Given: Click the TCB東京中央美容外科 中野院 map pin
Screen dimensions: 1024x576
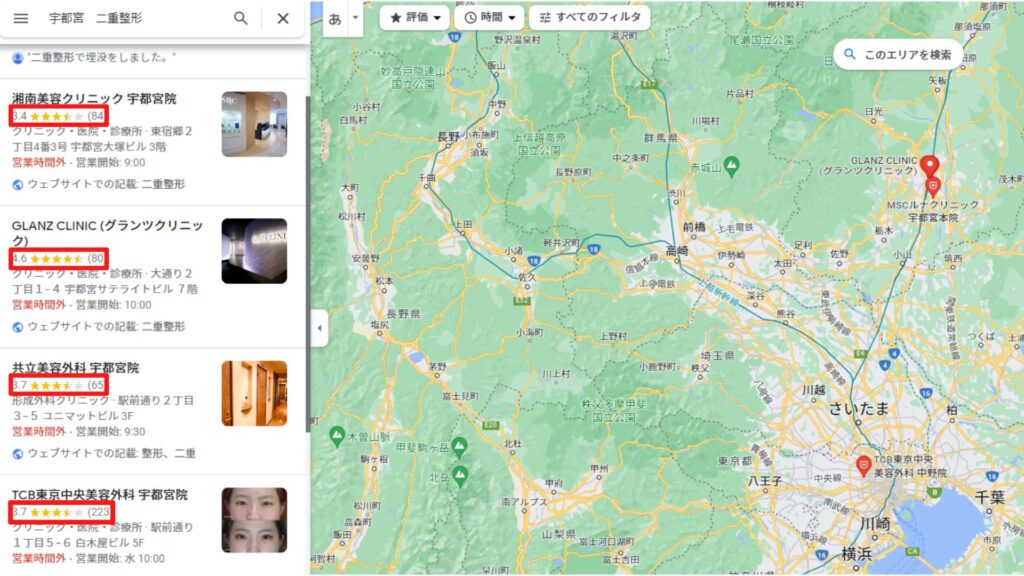Looking at the screenshot, I should (863, 466).
